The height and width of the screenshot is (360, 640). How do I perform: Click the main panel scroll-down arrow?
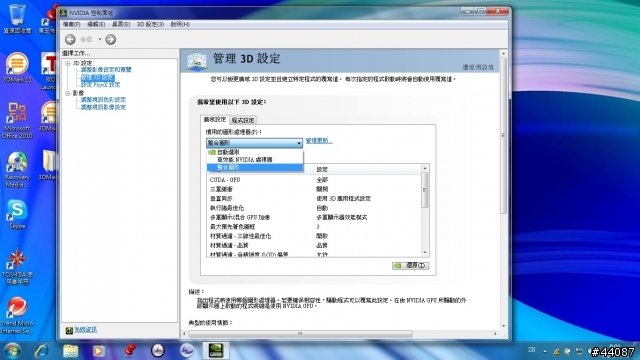[504, 326]
